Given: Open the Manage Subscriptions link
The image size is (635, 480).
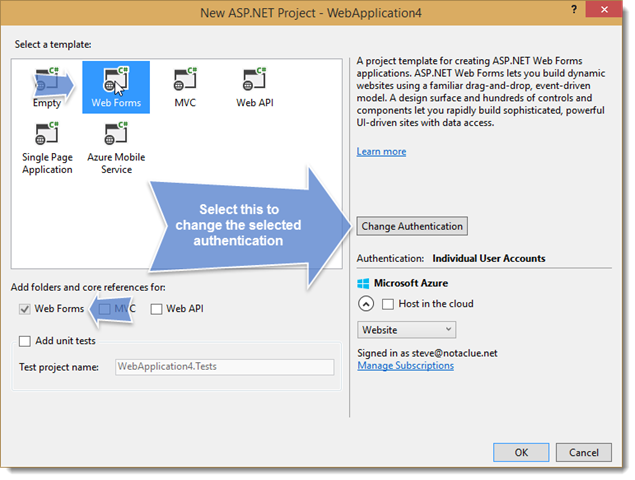Looking at the screenshot, I should click(405, 365).
